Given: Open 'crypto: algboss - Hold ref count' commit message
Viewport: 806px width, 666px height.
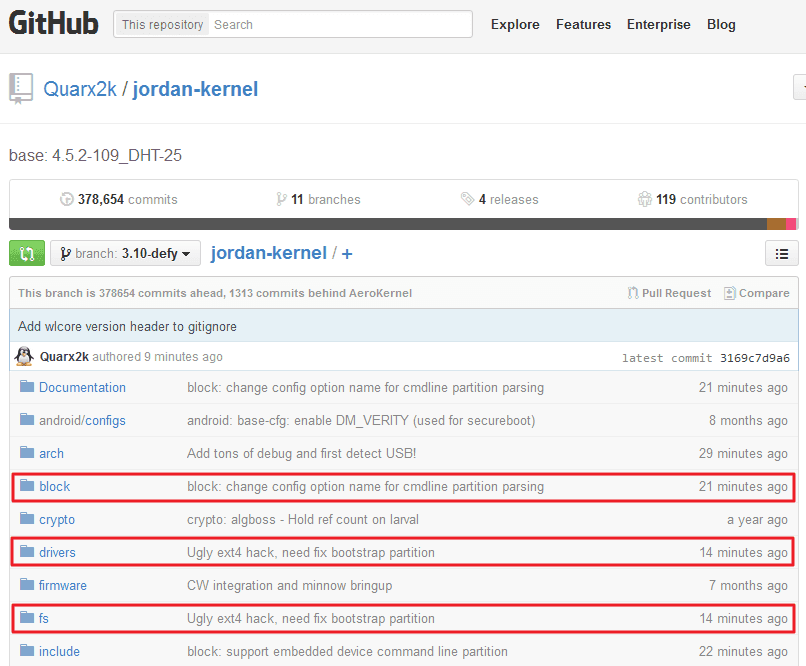Looking at the screenshot, I should coord(303,520).
